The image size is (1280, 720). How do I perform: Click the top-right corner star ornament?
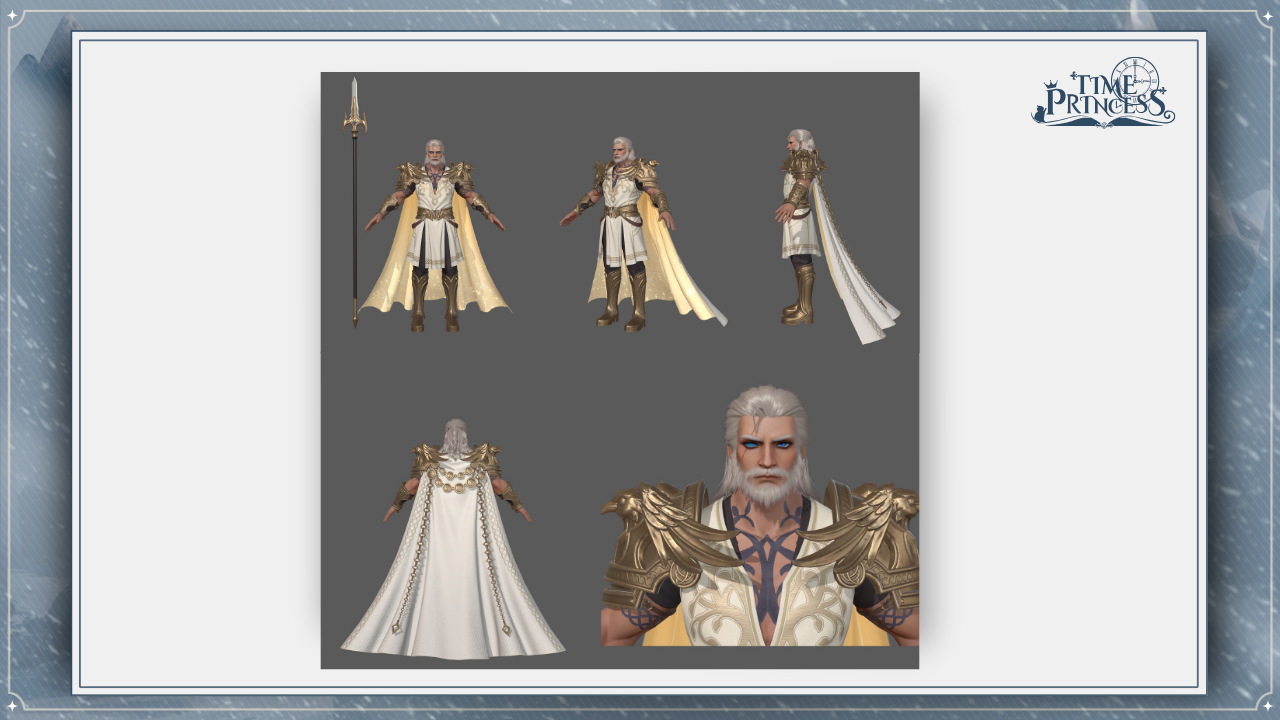click(1267, 15)
